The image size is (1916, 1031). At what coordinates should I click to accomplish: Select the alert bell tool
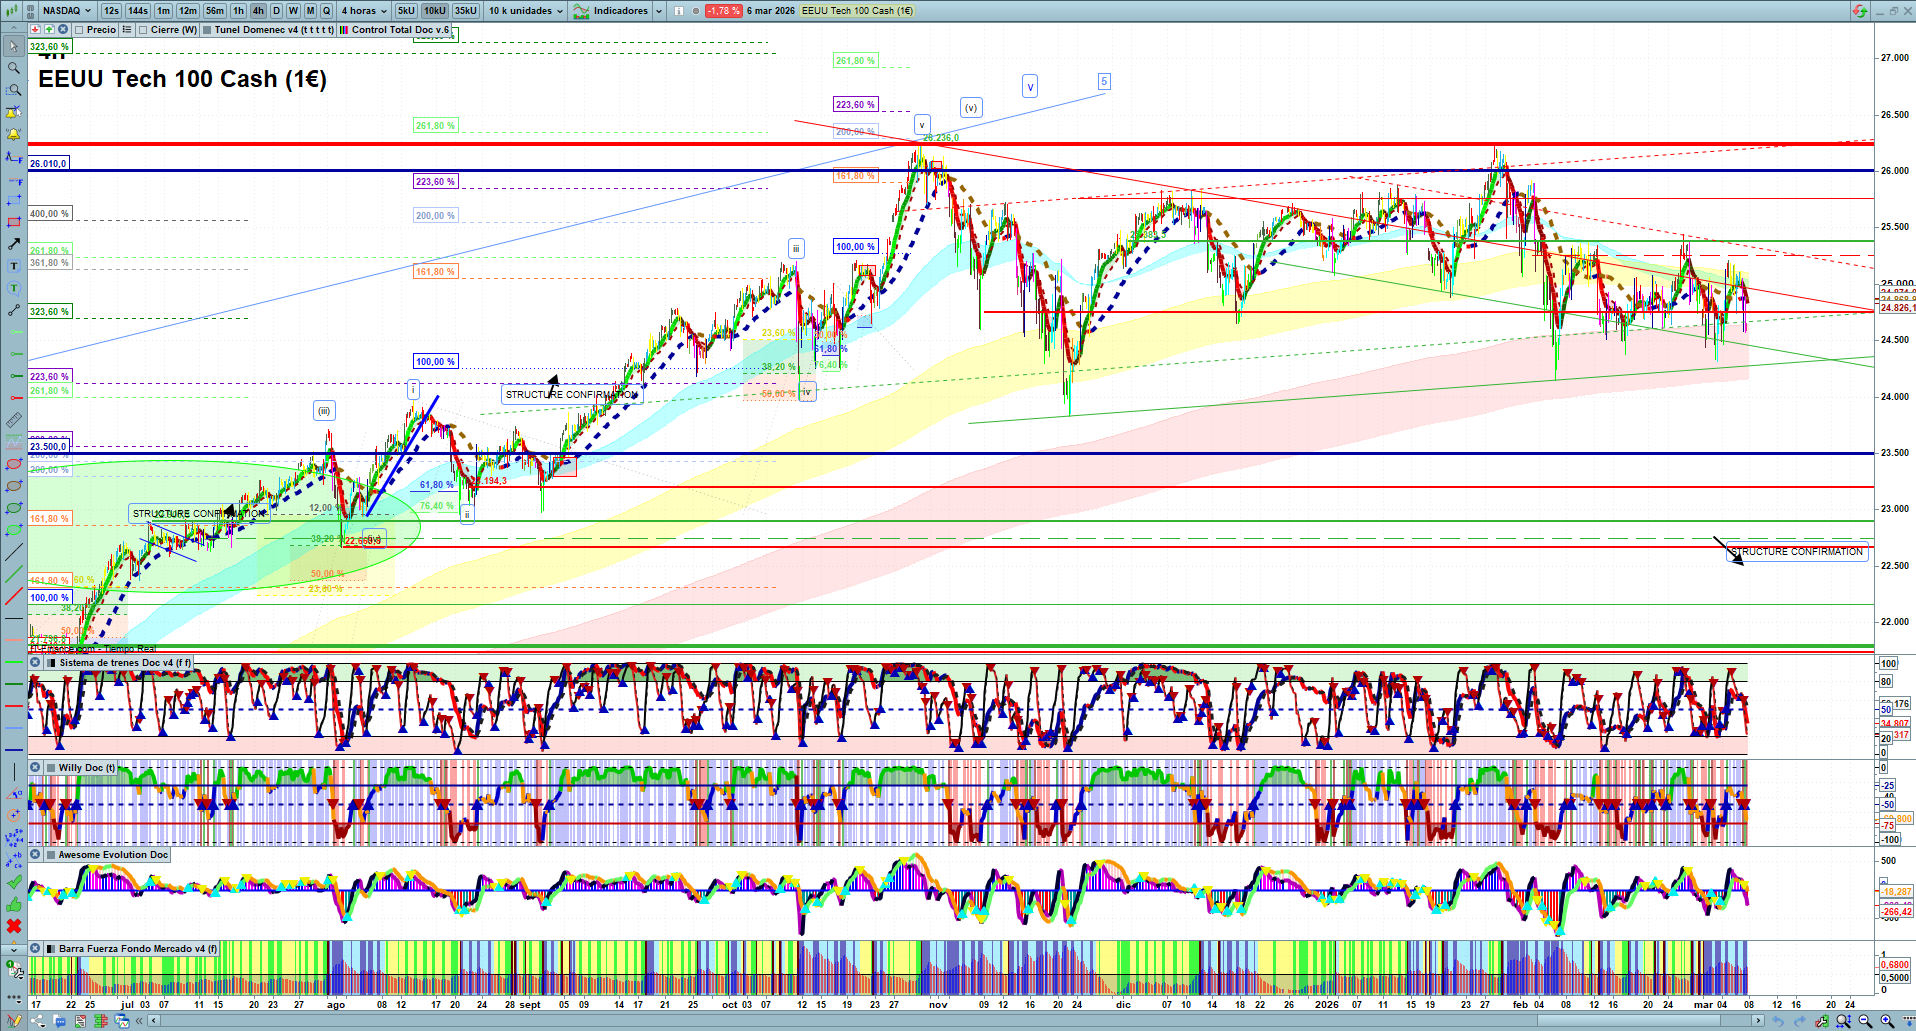[14, 134]
